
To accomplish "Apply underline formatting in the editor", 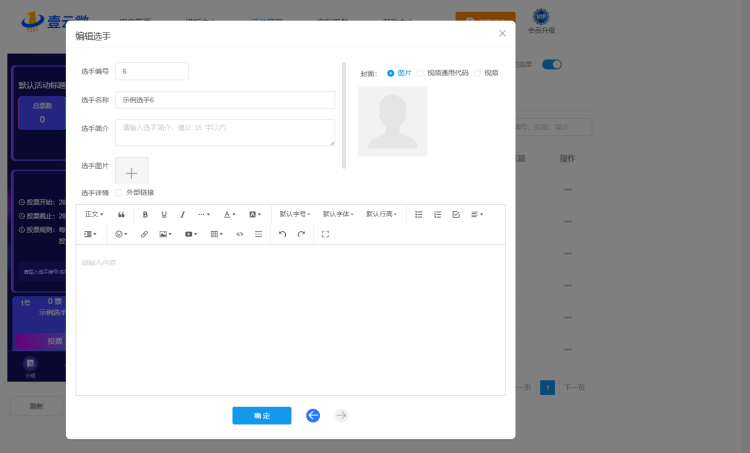I will click(x=164, y=214).
